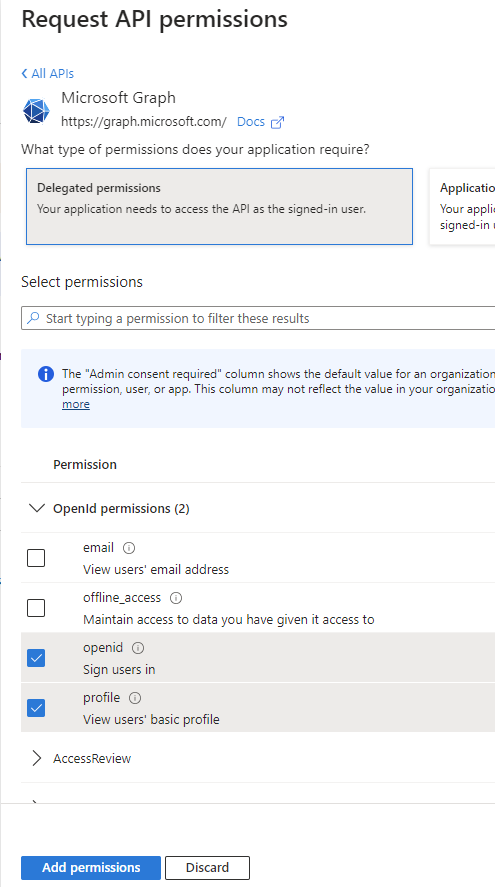Click the search magnifier icon in filter box
Image resolution: width=495 pixels, height=887 pixels.
(34, 318)
